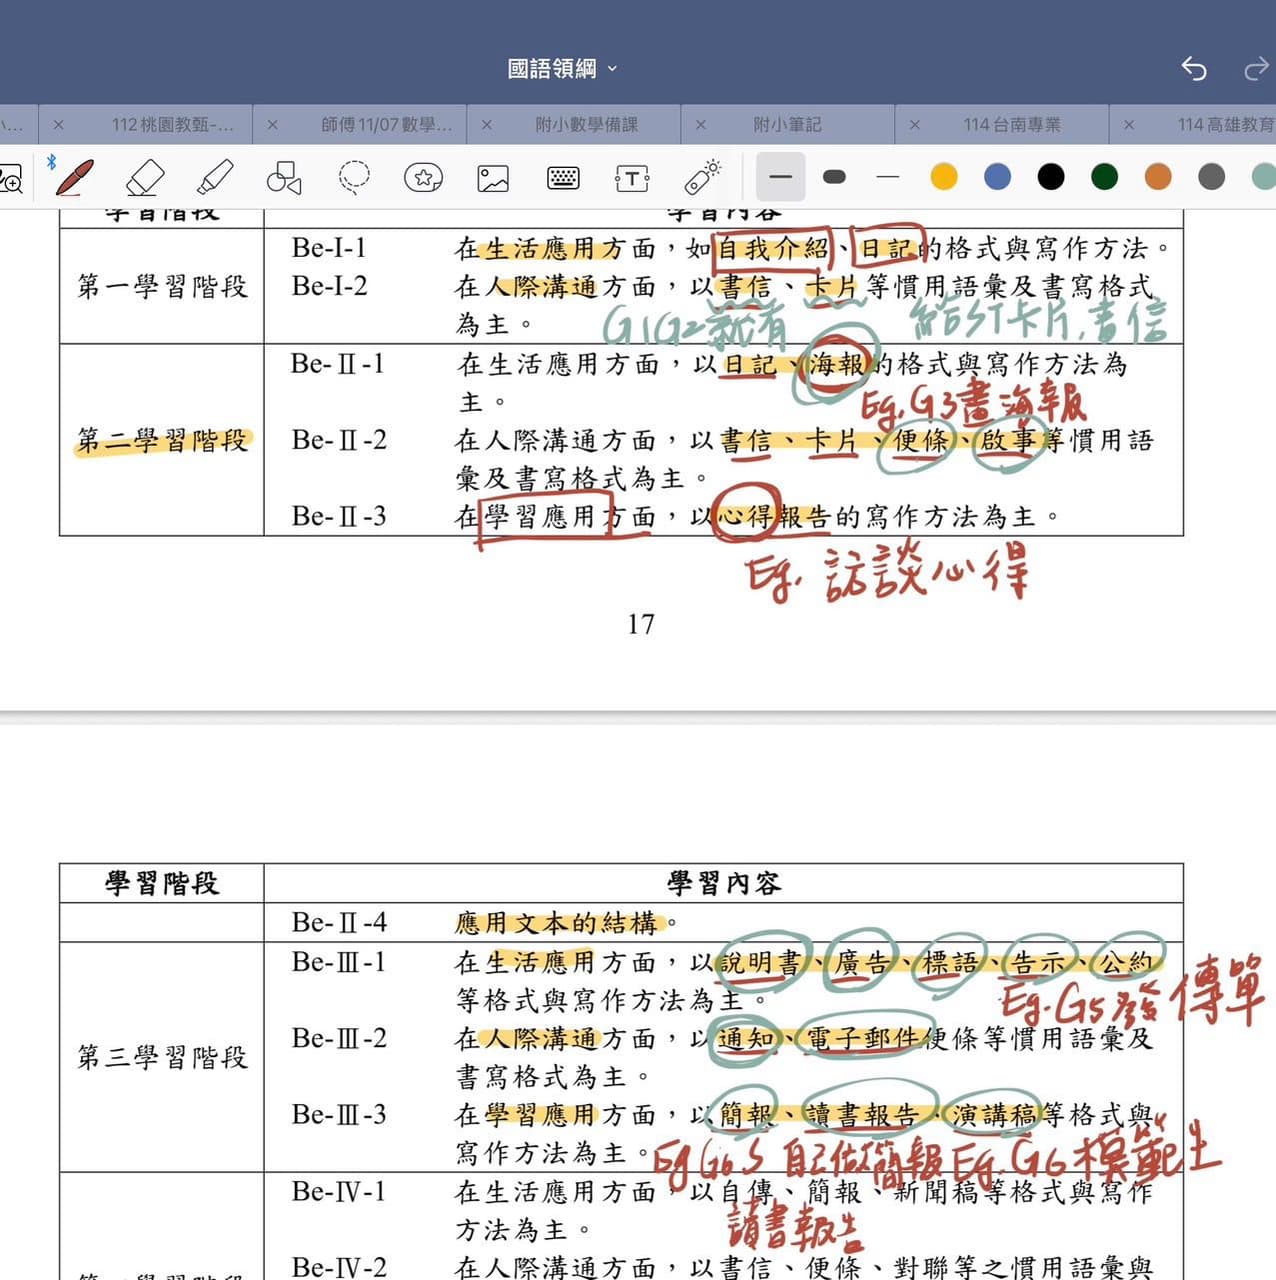Image resolution: width=1276 pixels, height=1280 pixels.
Task: Close the 附小筆記 tab
Action: (700, 125)
